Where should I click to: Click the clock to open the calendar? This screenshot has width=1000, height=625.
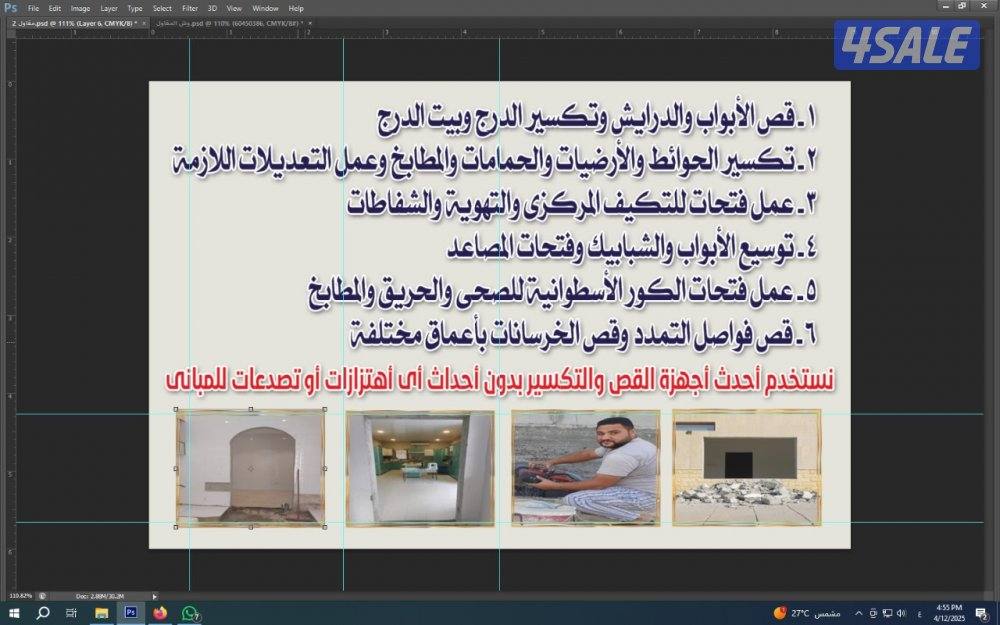click(950, 613)
